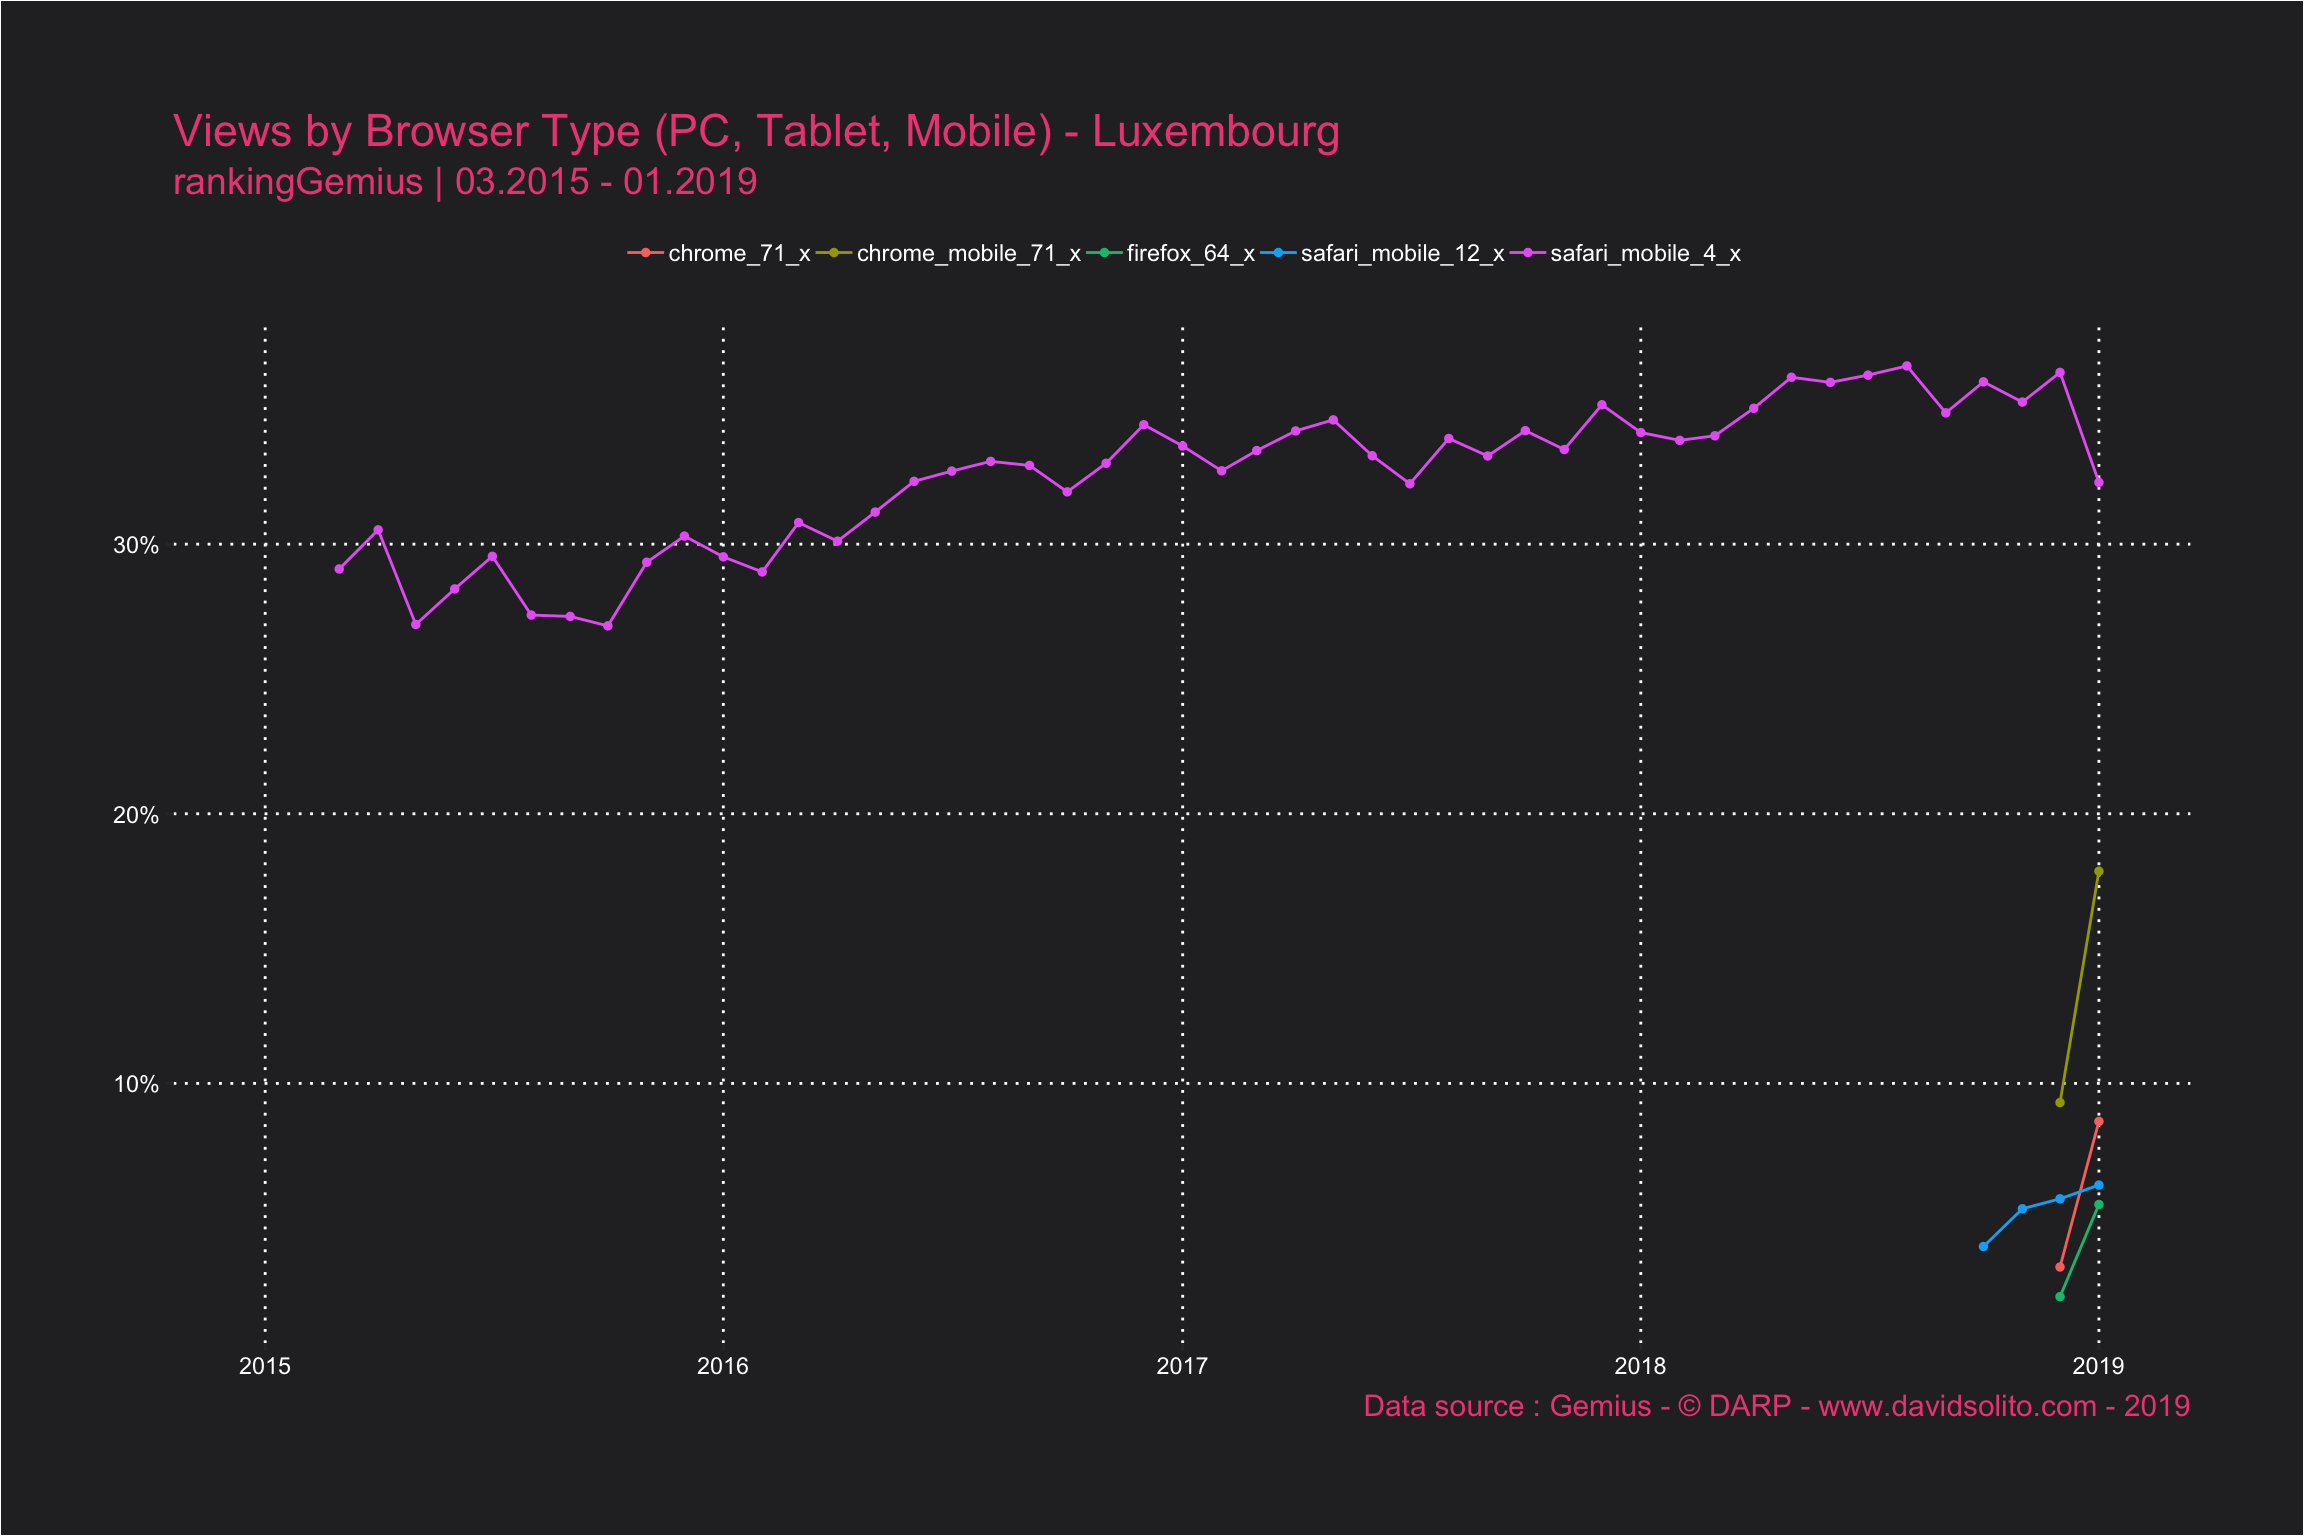Click the chrome_71_x legend color marker
The height and width of the screenshot is (1536, 2304).
coord(645,253)
